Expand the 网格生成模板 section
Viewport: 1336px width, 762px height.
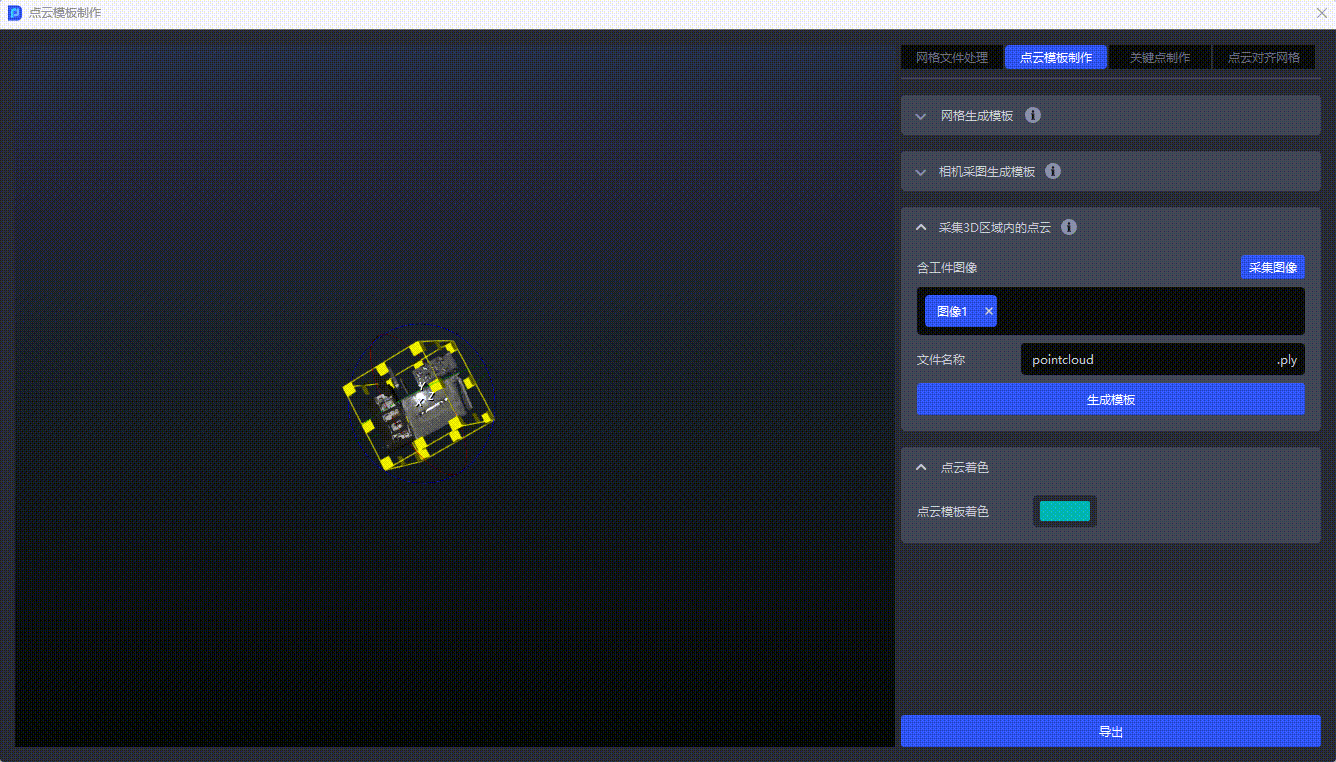click(x=921, y=116)
